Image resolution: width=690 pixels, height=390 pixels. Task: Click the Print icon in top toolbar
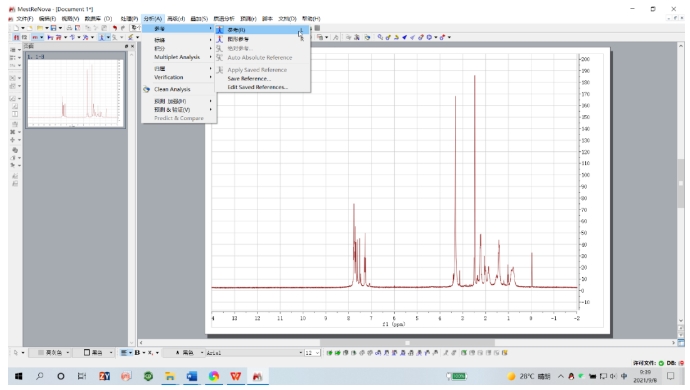[x=69, y=28]
